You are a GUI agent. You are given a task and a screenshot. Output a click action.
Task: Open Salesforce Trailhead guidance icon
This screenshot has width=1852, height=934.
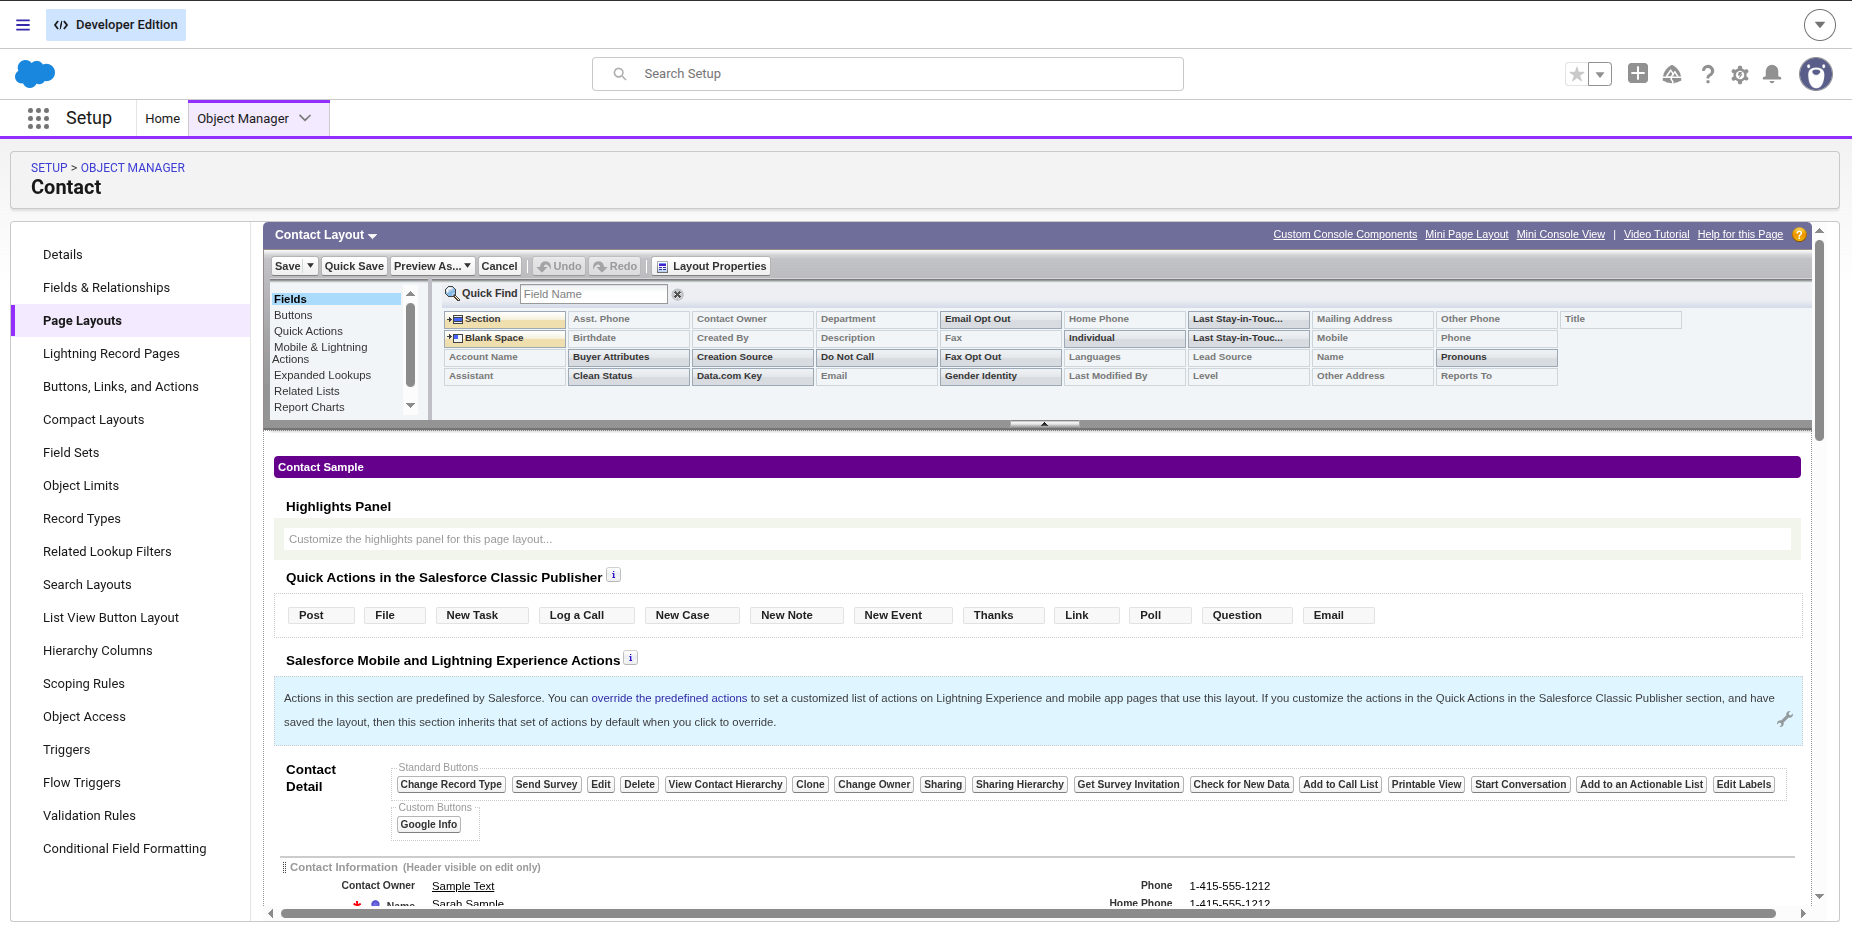click(1672, 74)
